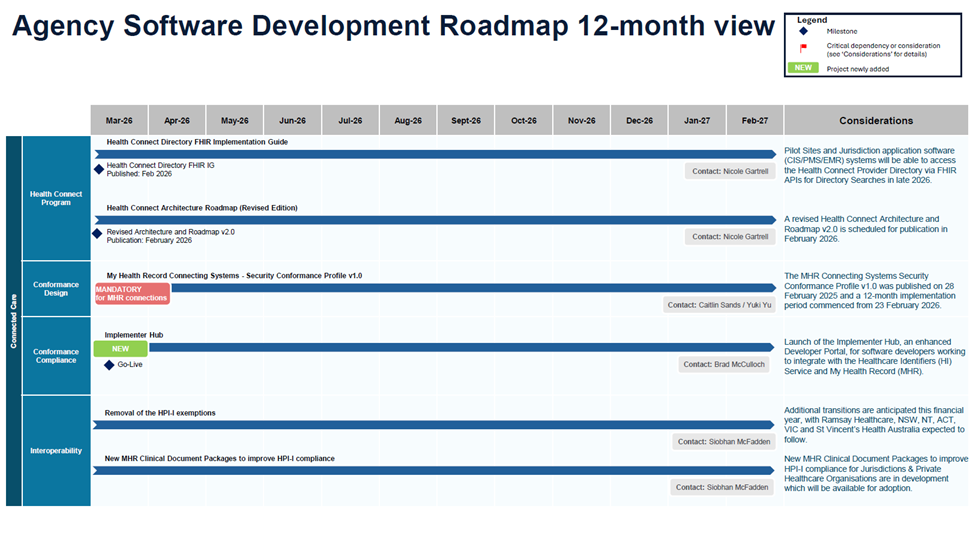Screen dimensions: 976x548
Task: Click the Legend heading
Action: click(812, 20)
